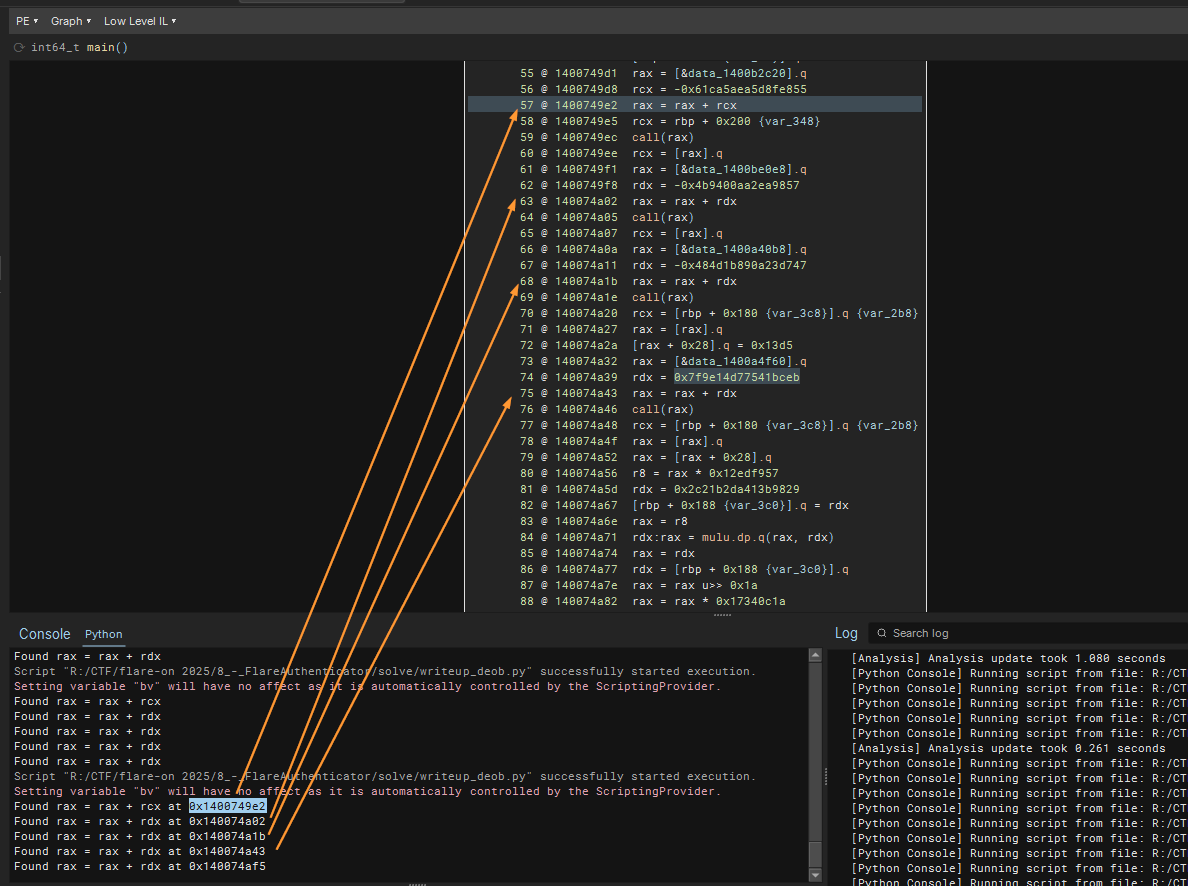Click the reanalyze icon beside int64_t main()
The height and width of the screenshot is (886, 1188).
tap(18, 47)
